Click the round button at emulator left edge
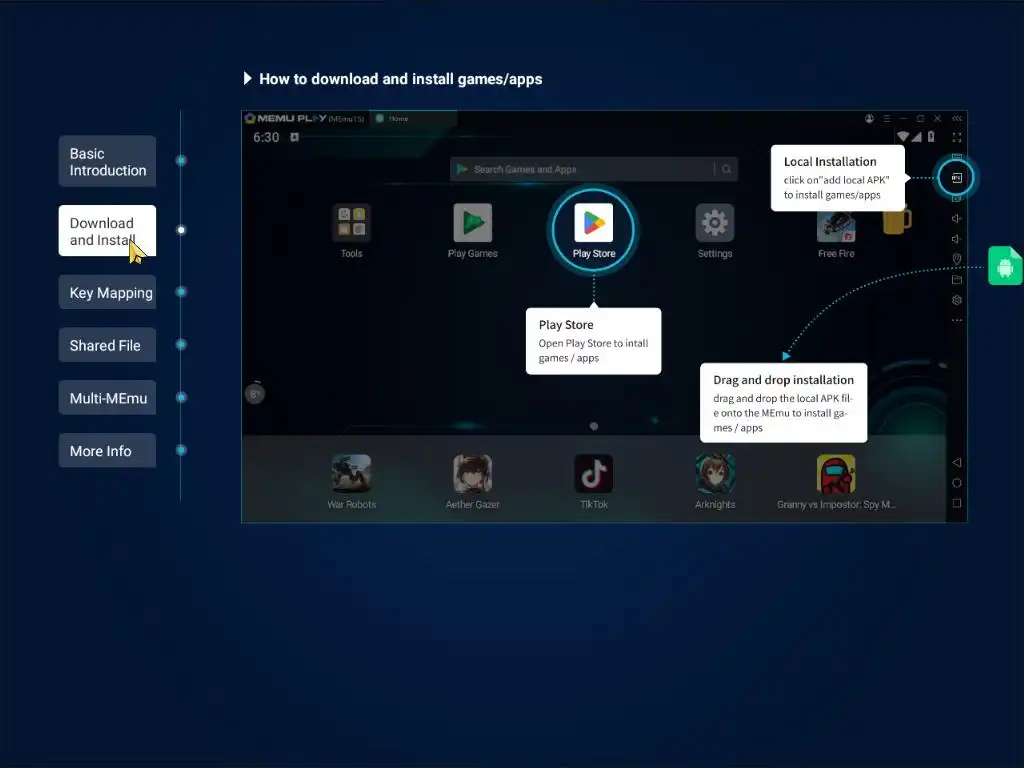 pyautogui.click(x=255, y=394)
